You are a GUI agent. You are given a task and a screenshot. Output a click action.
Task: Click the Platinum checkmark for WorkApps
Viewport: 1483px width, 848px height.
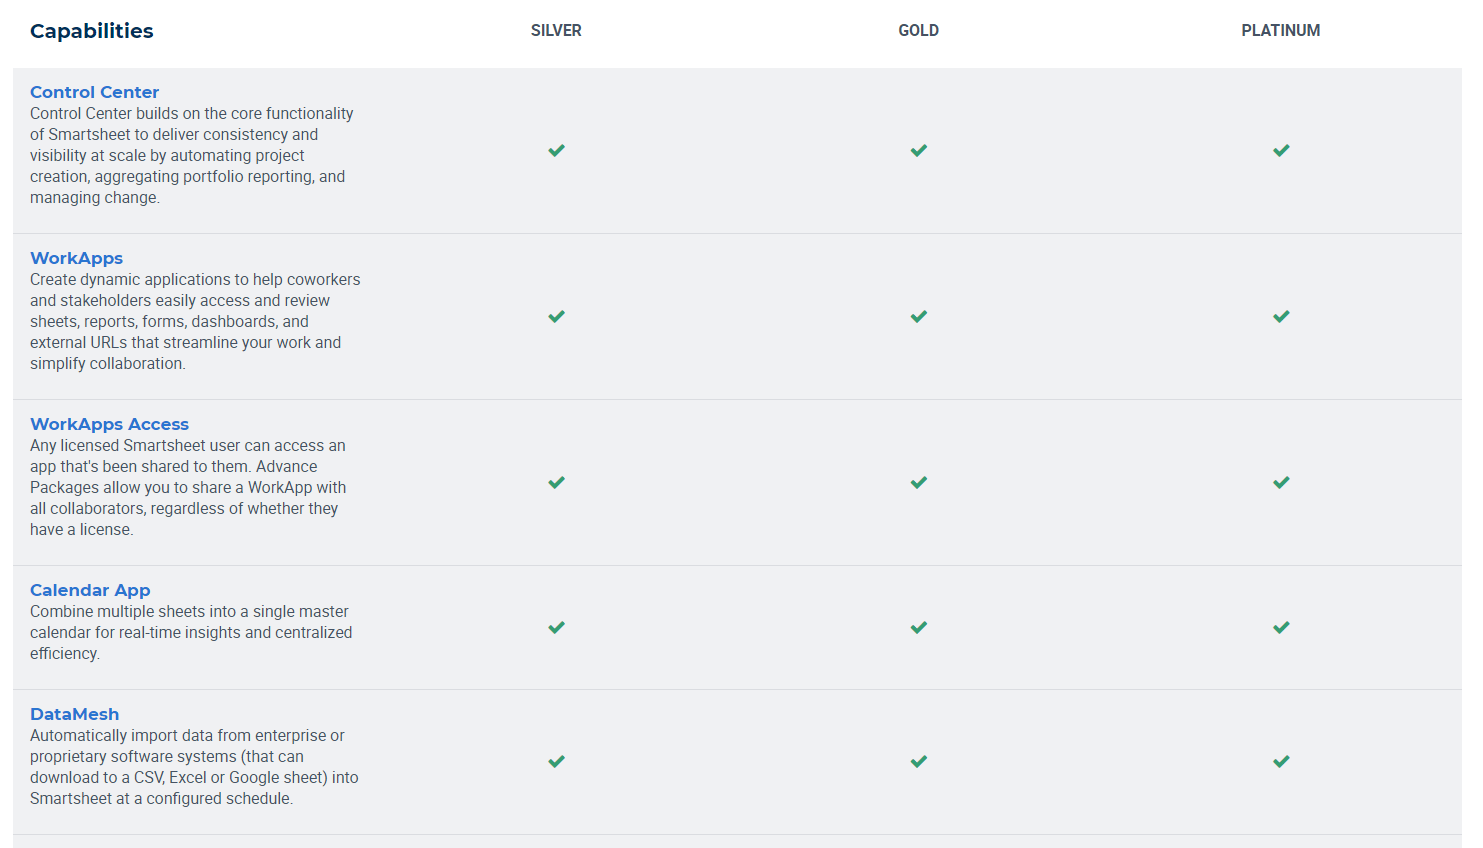1281,316
